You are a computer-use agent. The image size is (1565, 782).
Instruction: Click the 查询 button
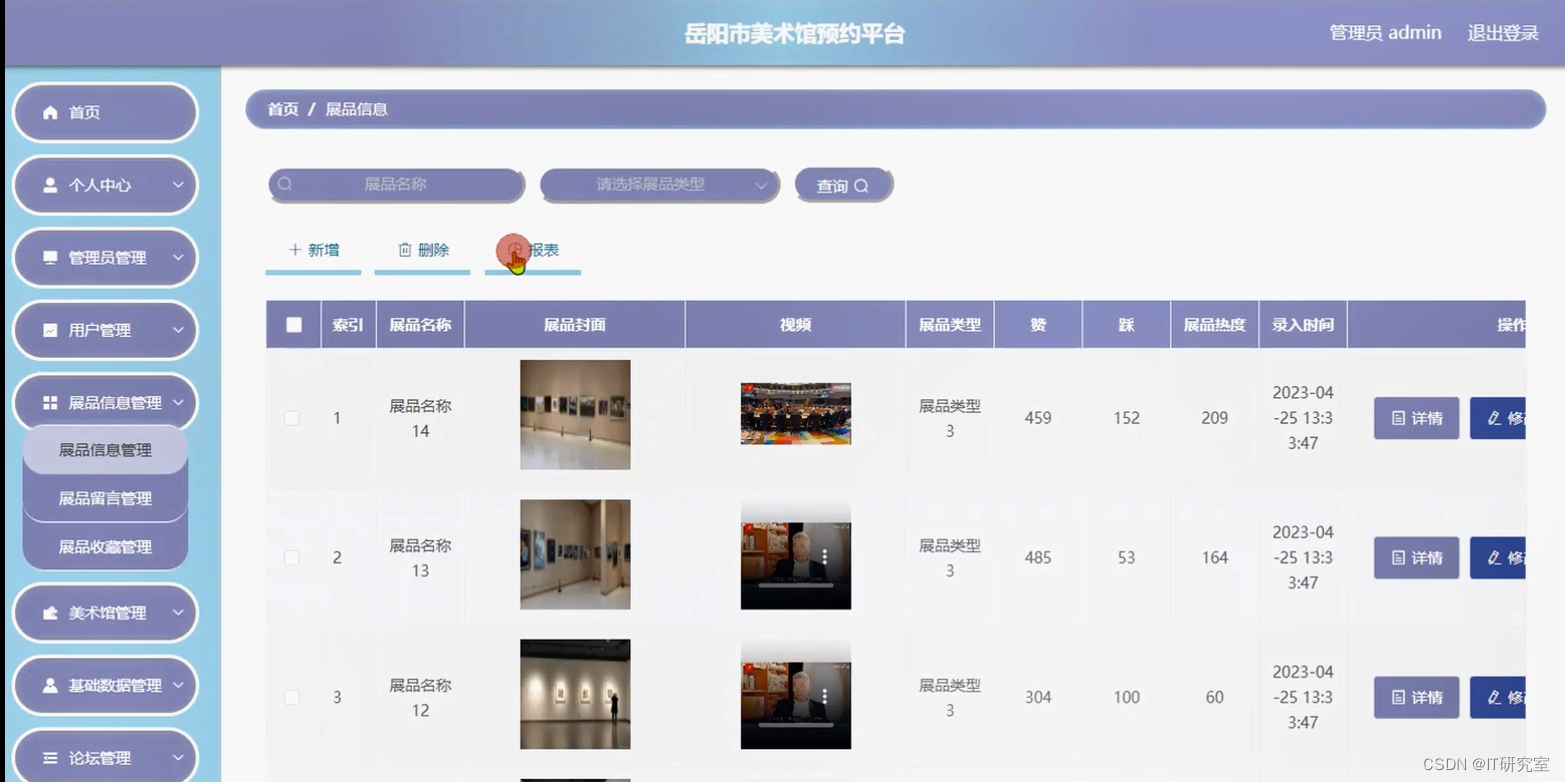843,185
